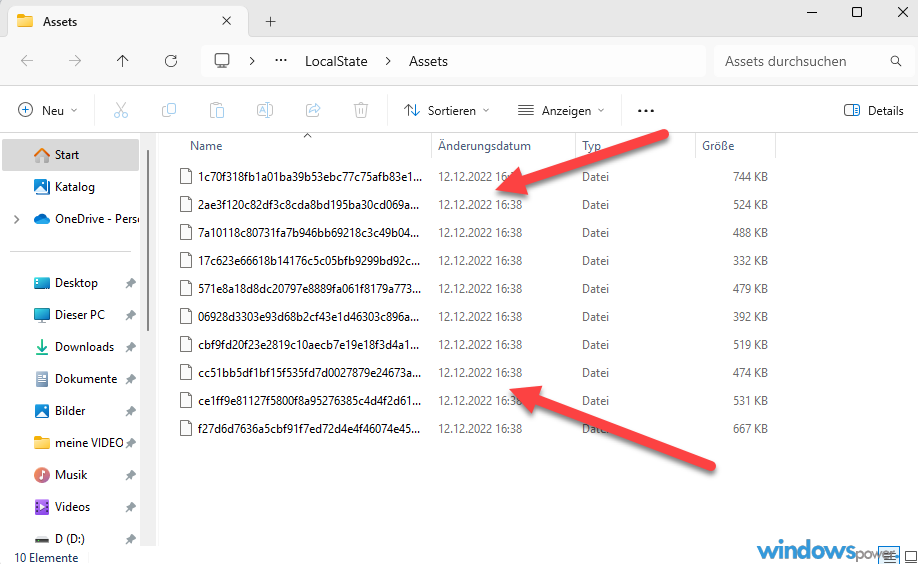Select file starting with cc51bb5df1bf
The image size is (918, 564).
pyautogui.click(x=309, y=373)
